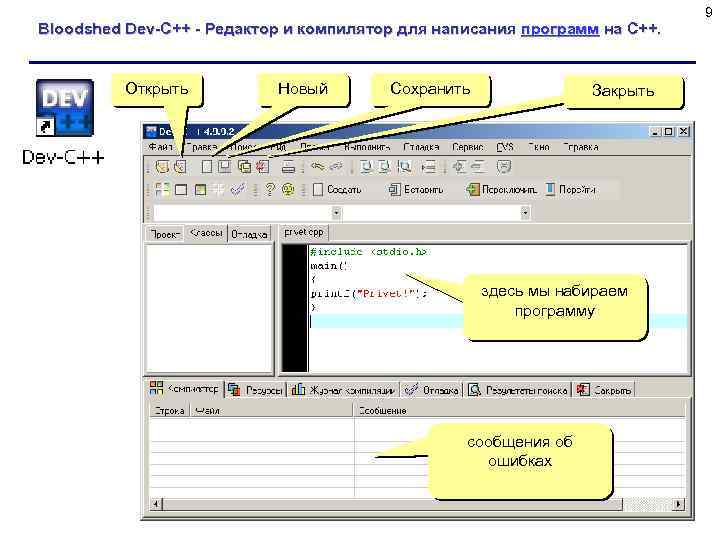Click the Redo arrow icon
Screen dimensions: 720x540
click(x=336, y=167)
